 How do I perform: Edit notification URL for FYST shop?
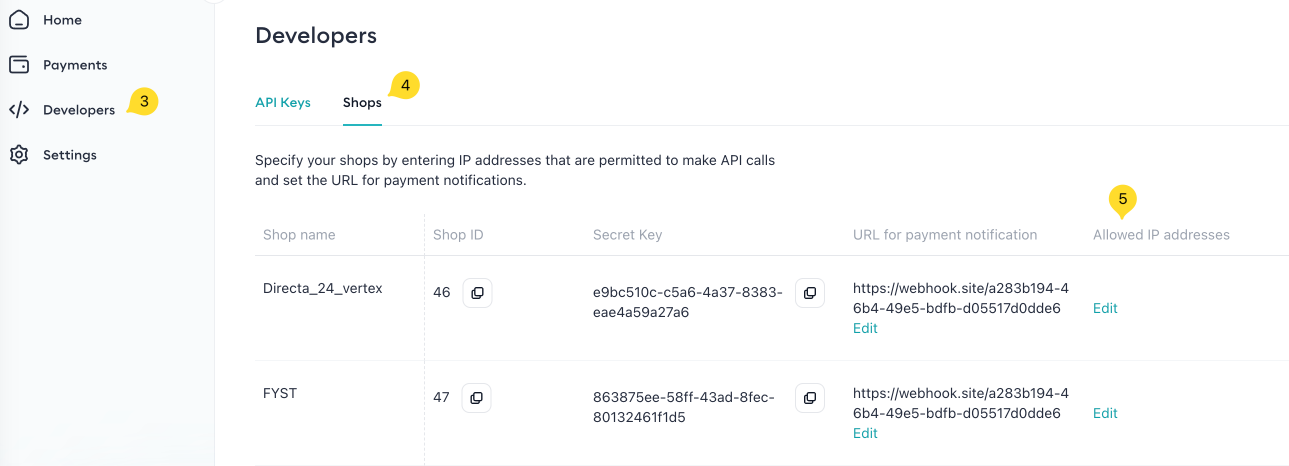pos(865,433)
